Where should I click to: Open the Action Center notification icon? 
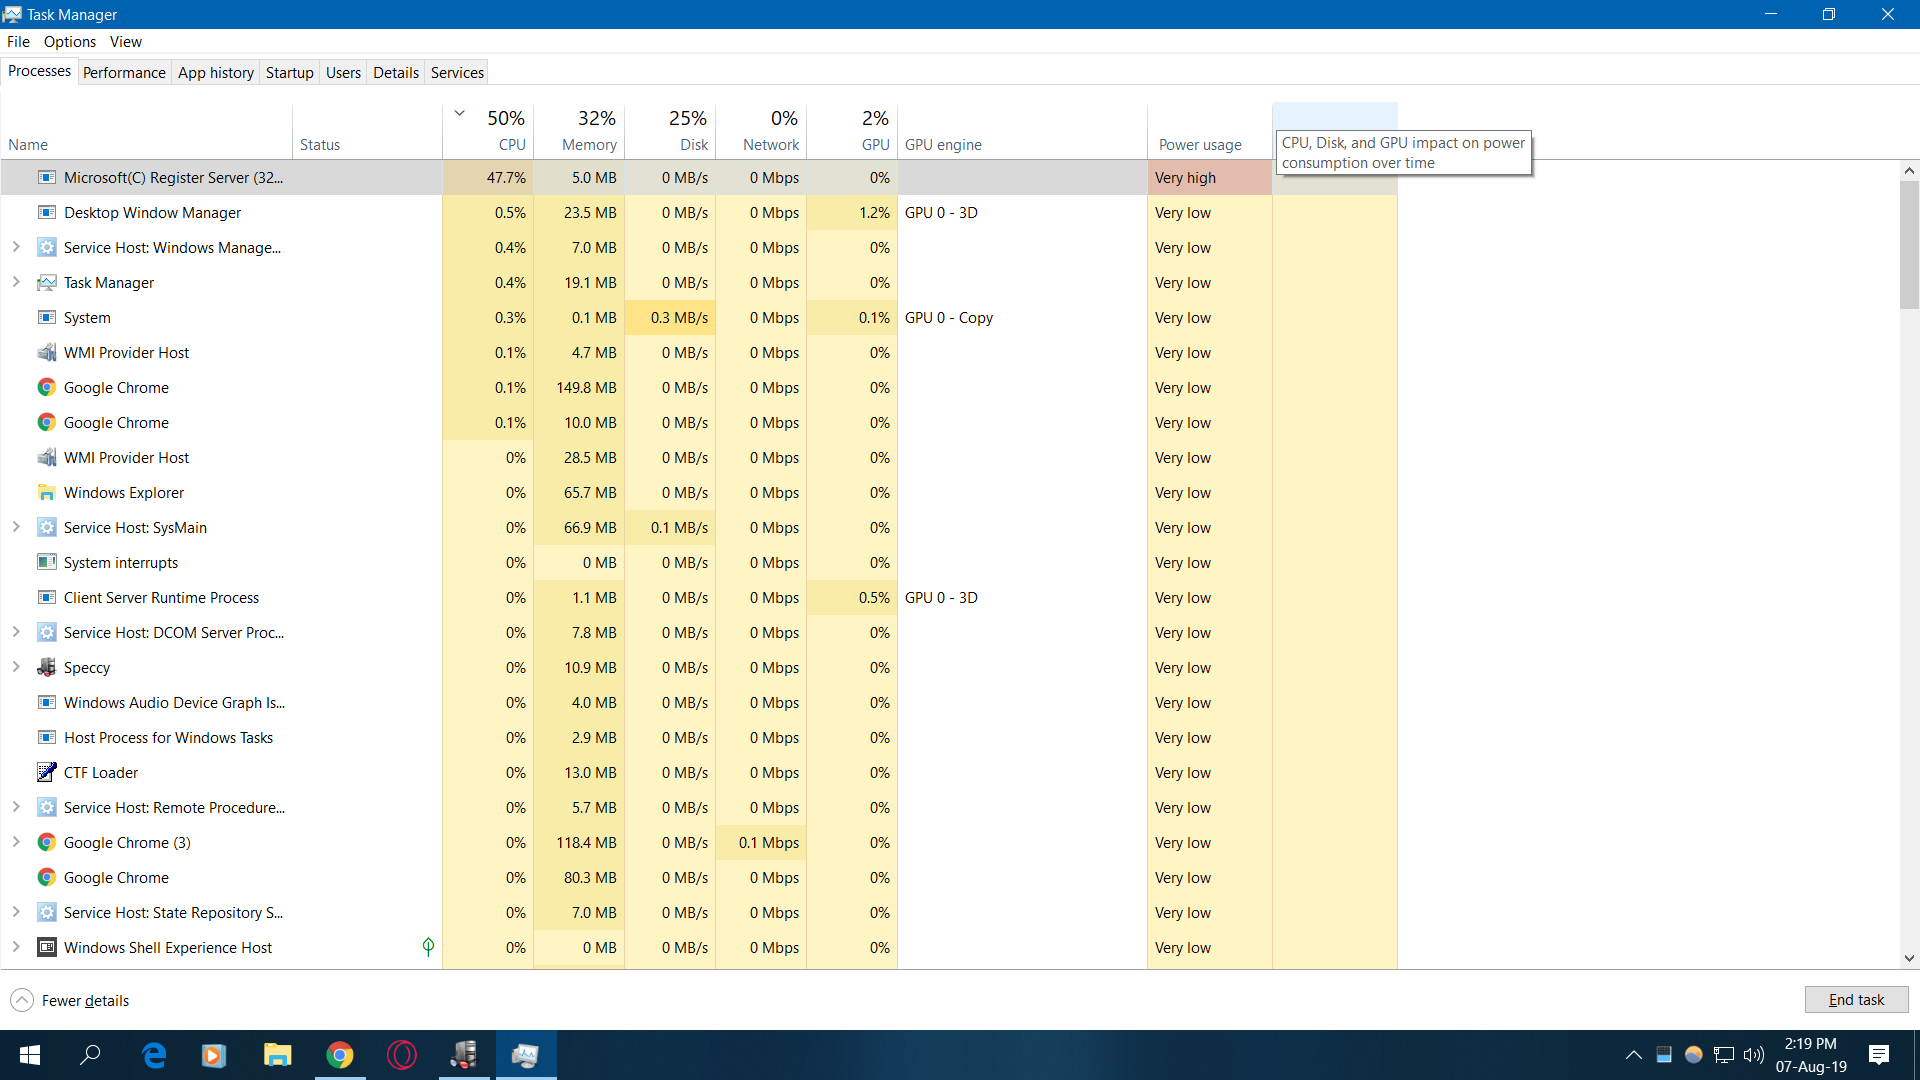pyautogui.click(x=1879, y=1055)
